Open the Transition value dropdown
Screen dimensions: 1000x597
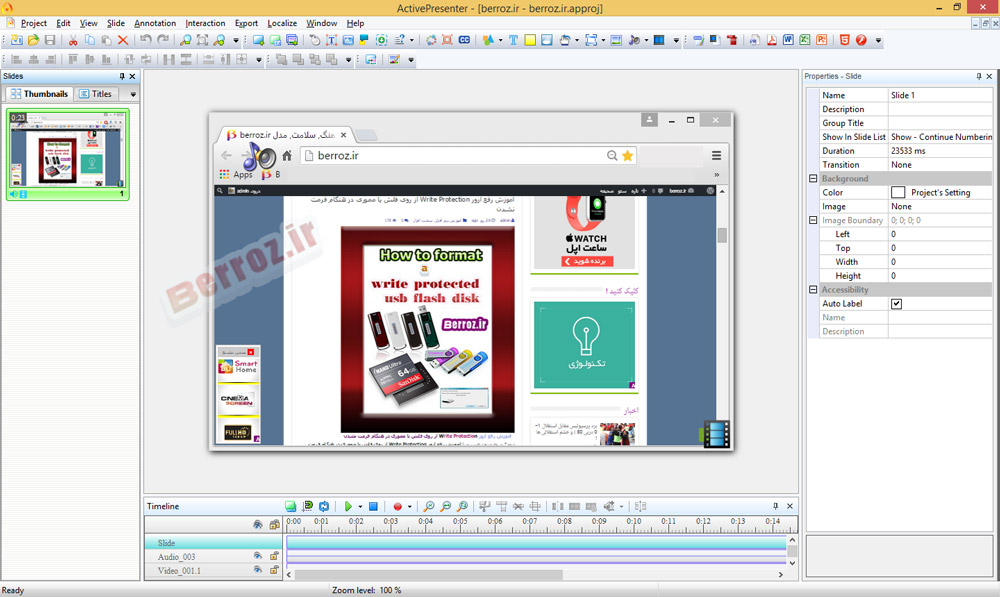(941, 165)
